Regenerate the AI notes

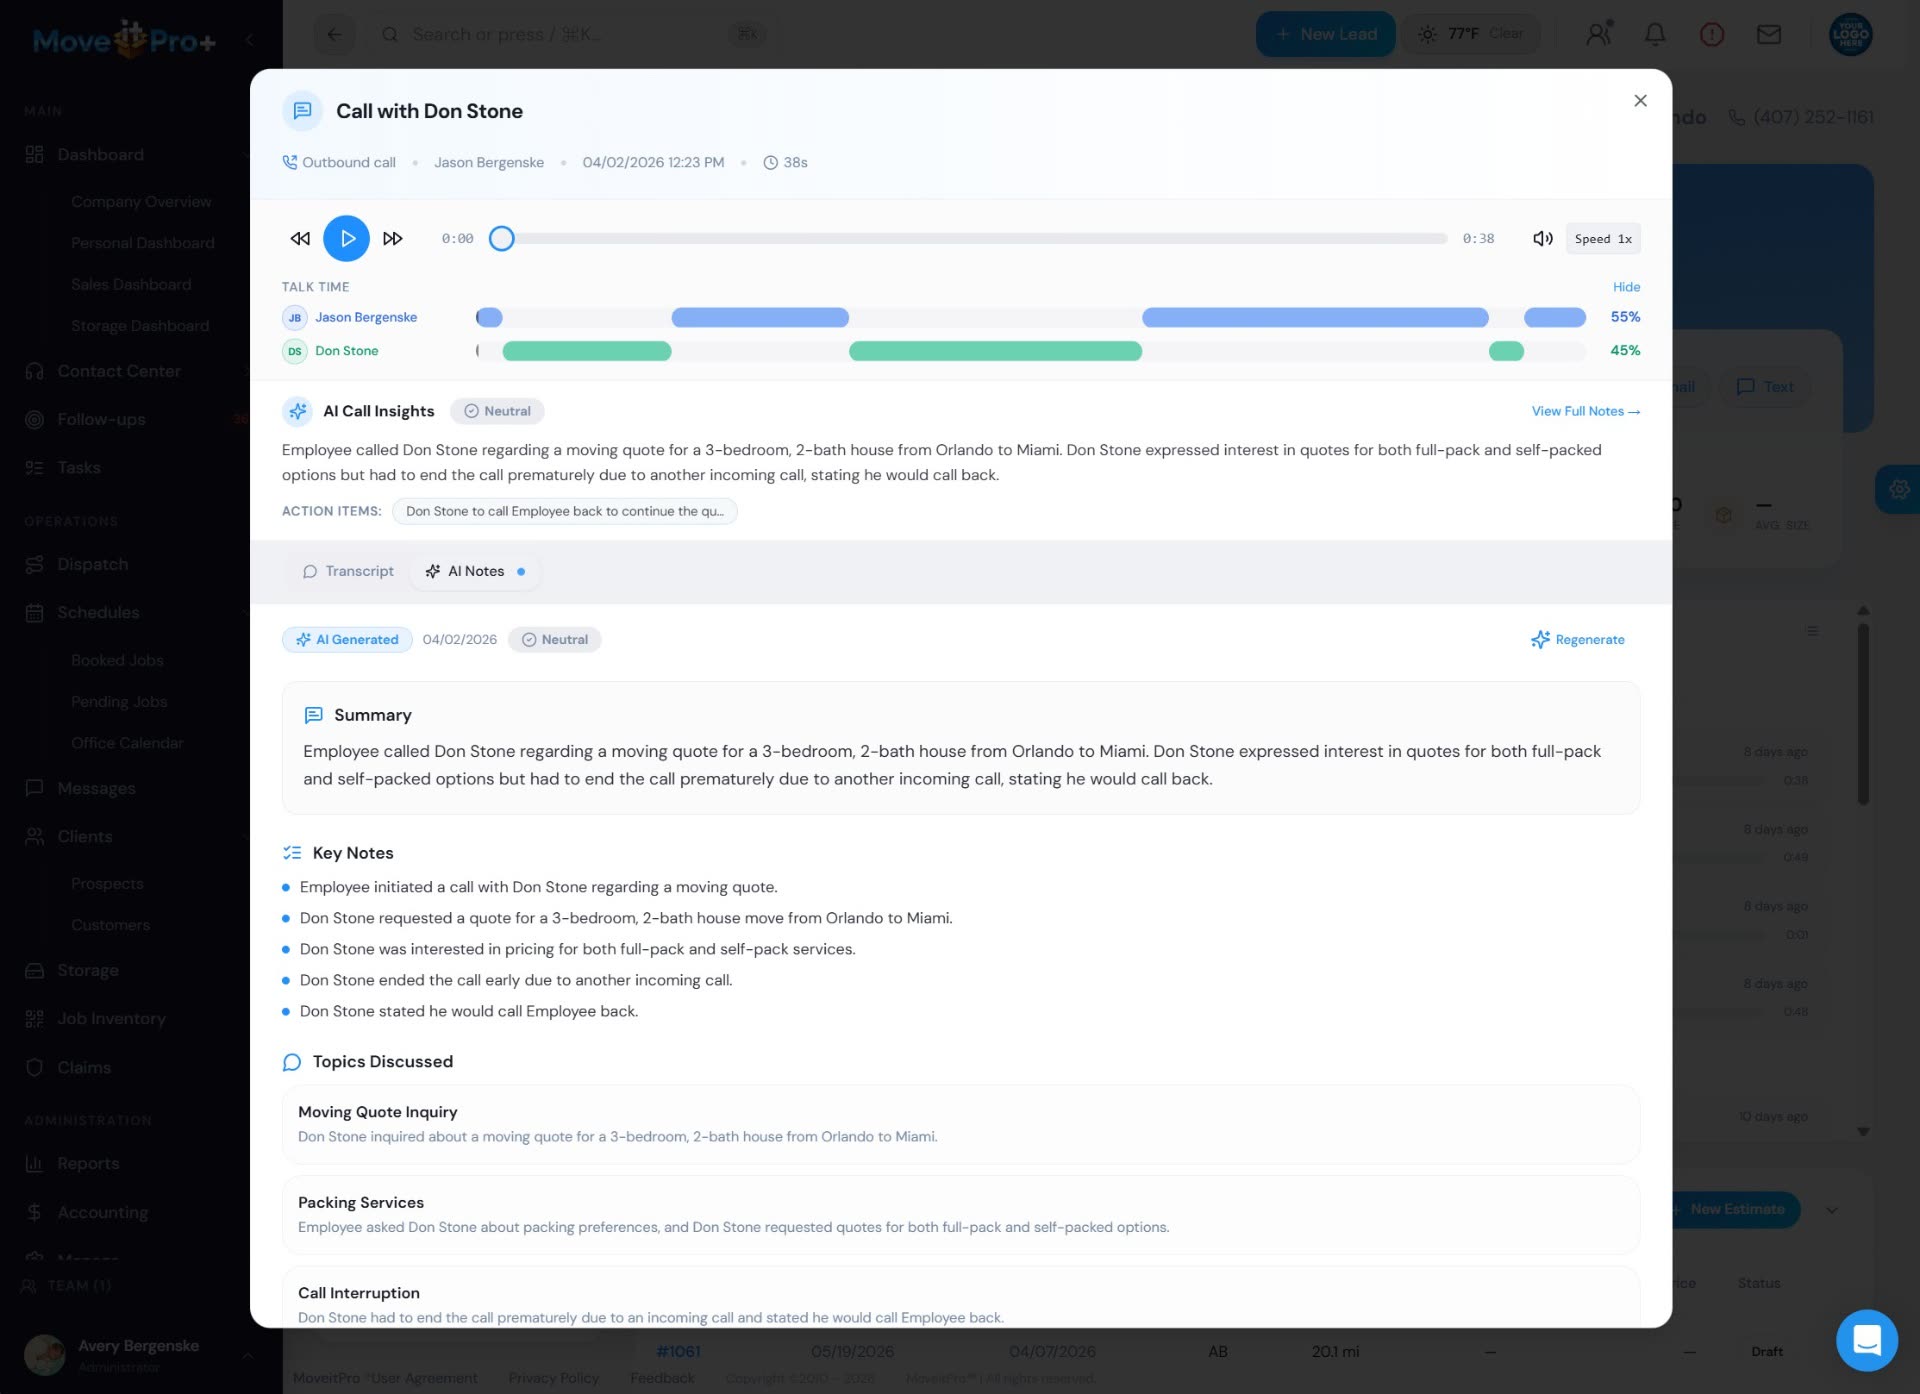tap(1578, 640)
